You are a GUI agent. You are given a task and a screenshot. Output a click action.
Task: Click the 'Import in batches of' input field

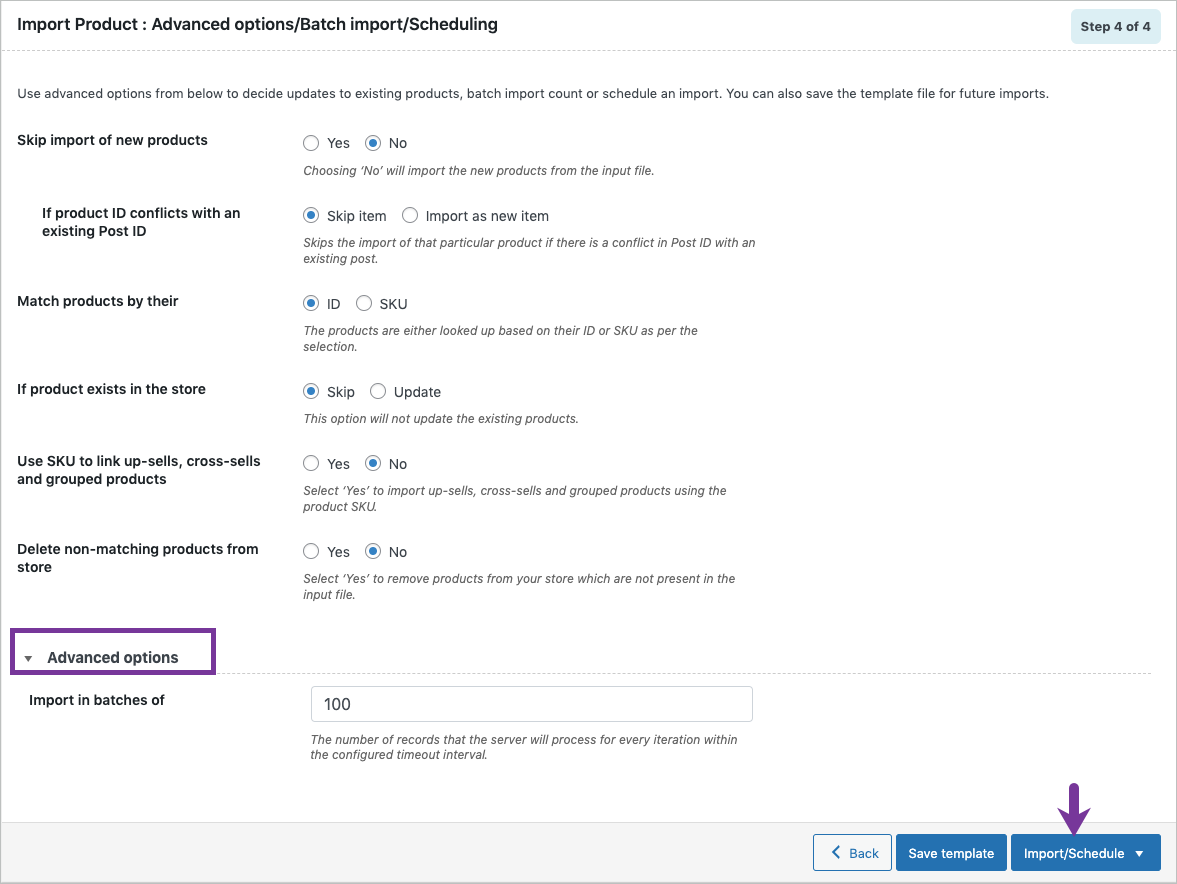coord(531,704)
